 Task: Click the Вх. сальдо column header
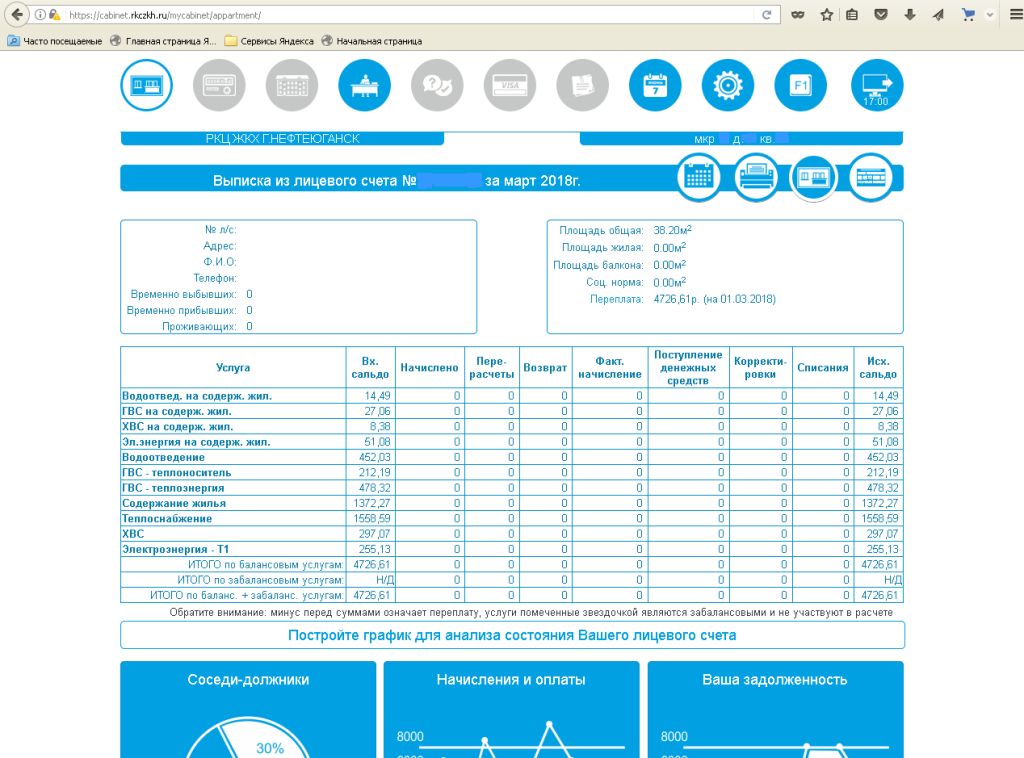(370, 368)
